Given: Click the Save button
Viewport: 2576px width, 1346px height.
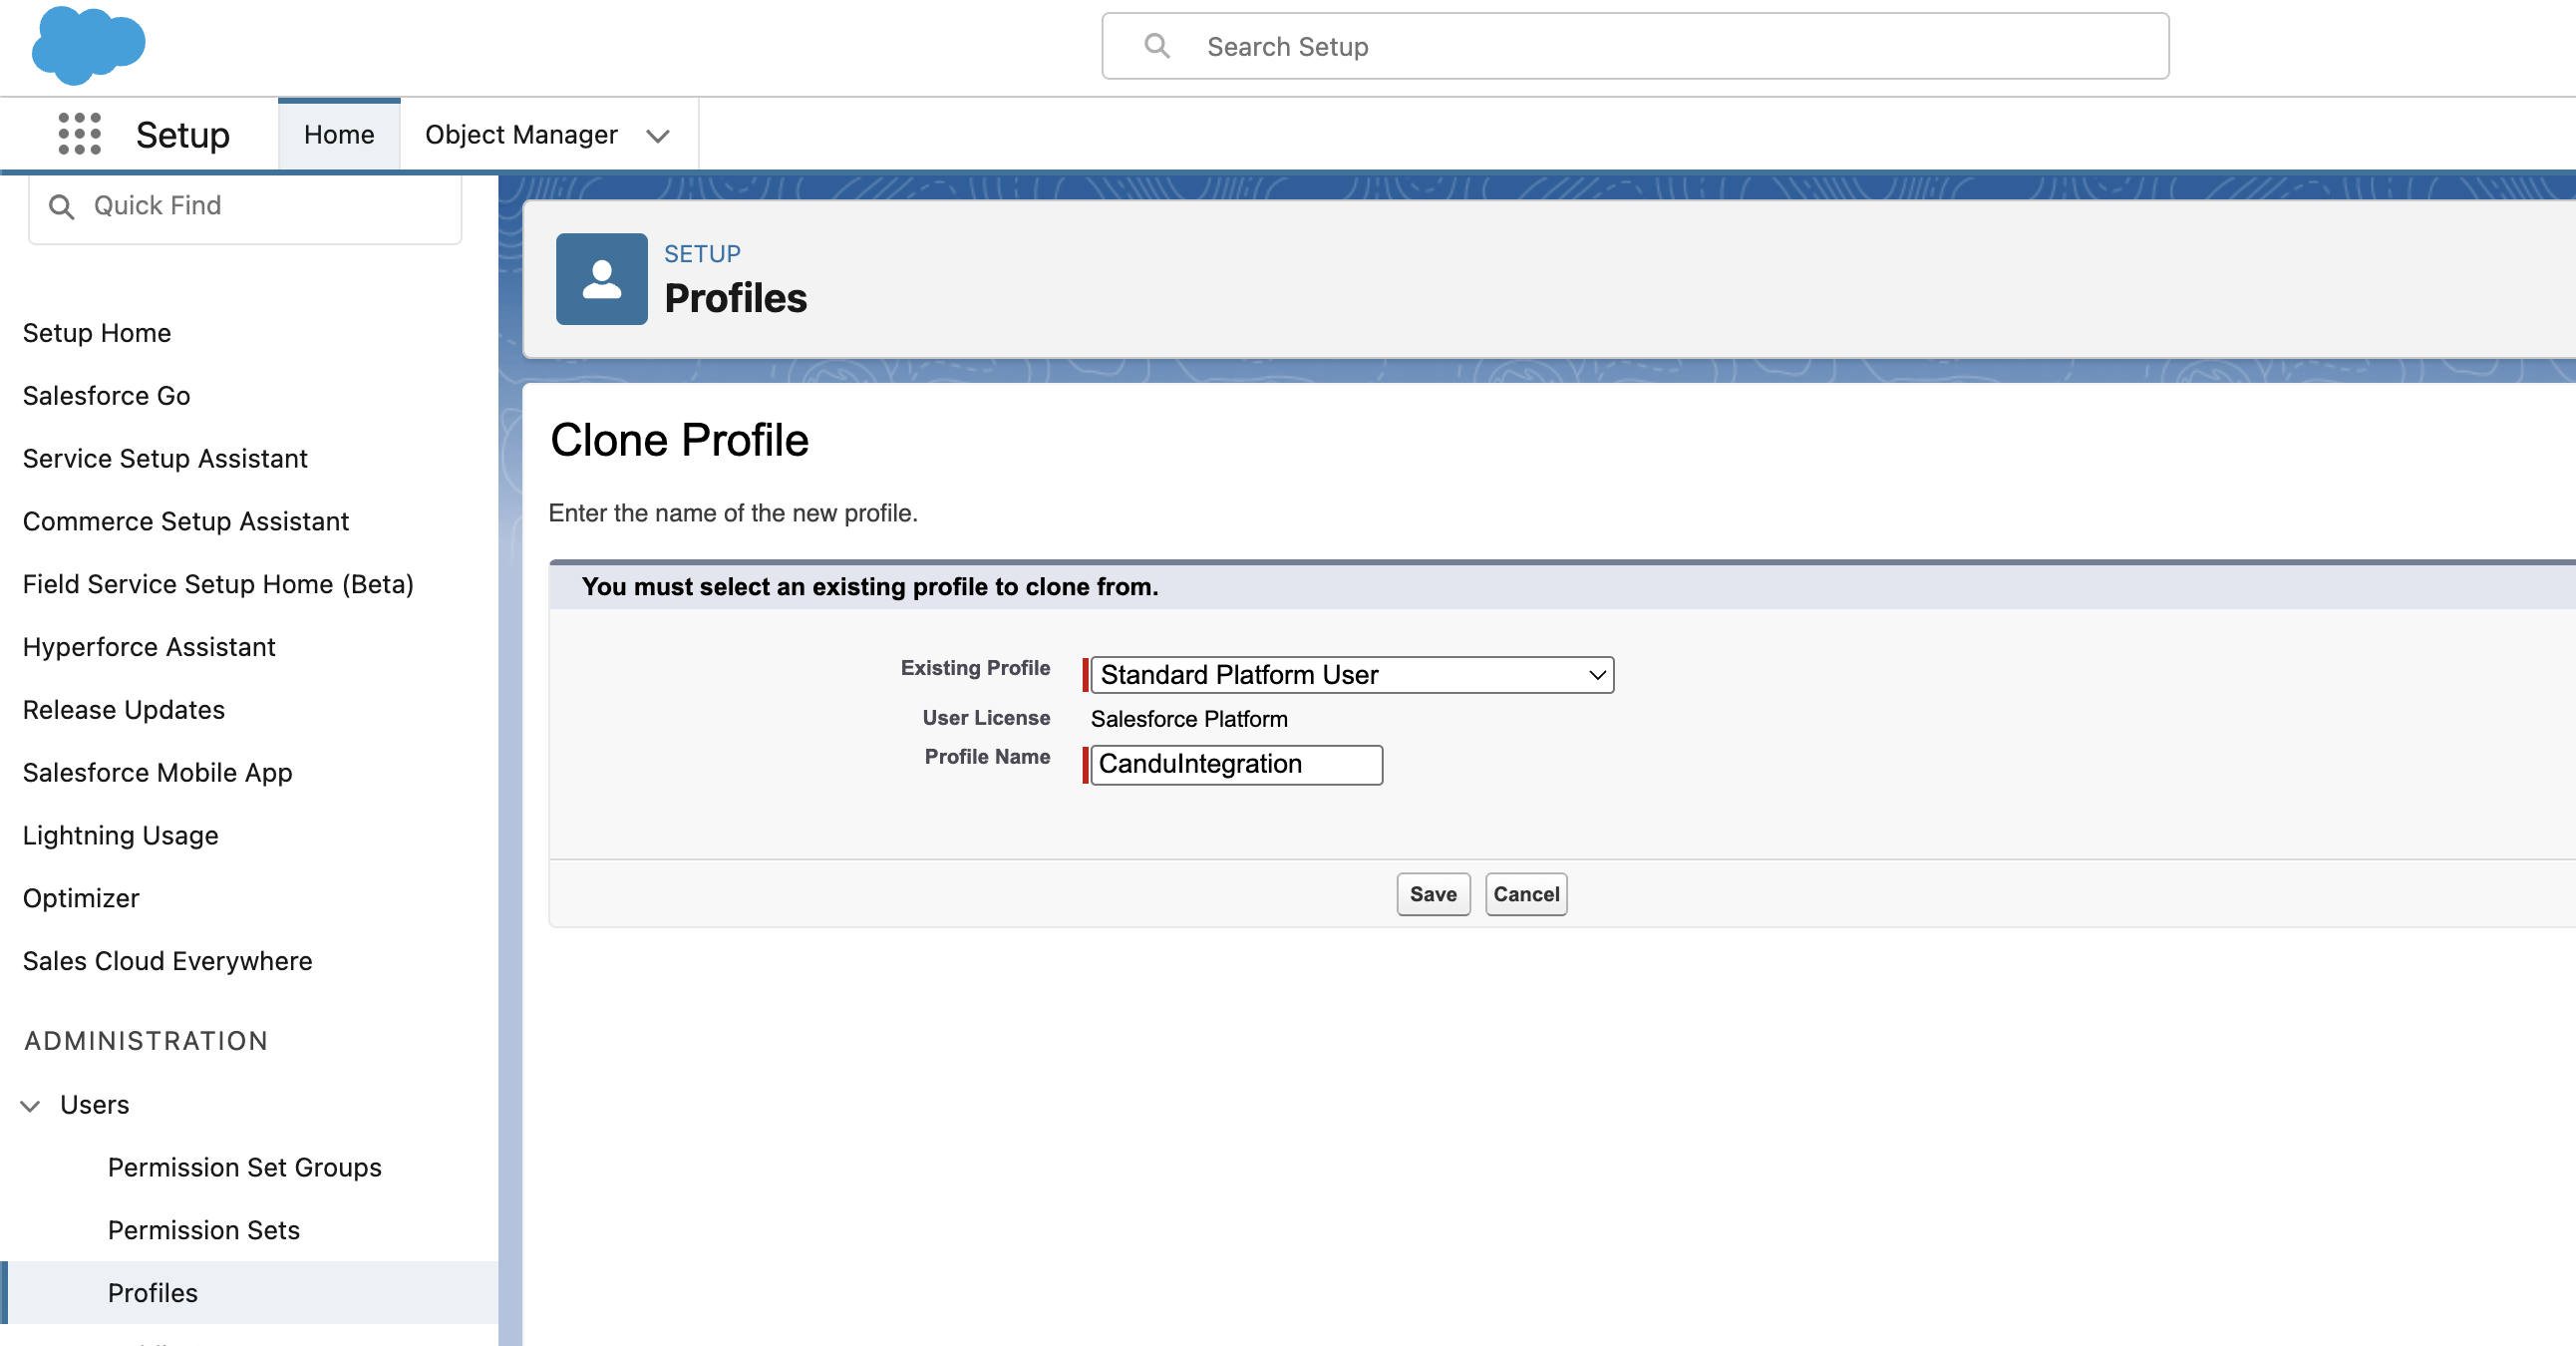Looking at the screenshot, I should [x=1432, y=894].
